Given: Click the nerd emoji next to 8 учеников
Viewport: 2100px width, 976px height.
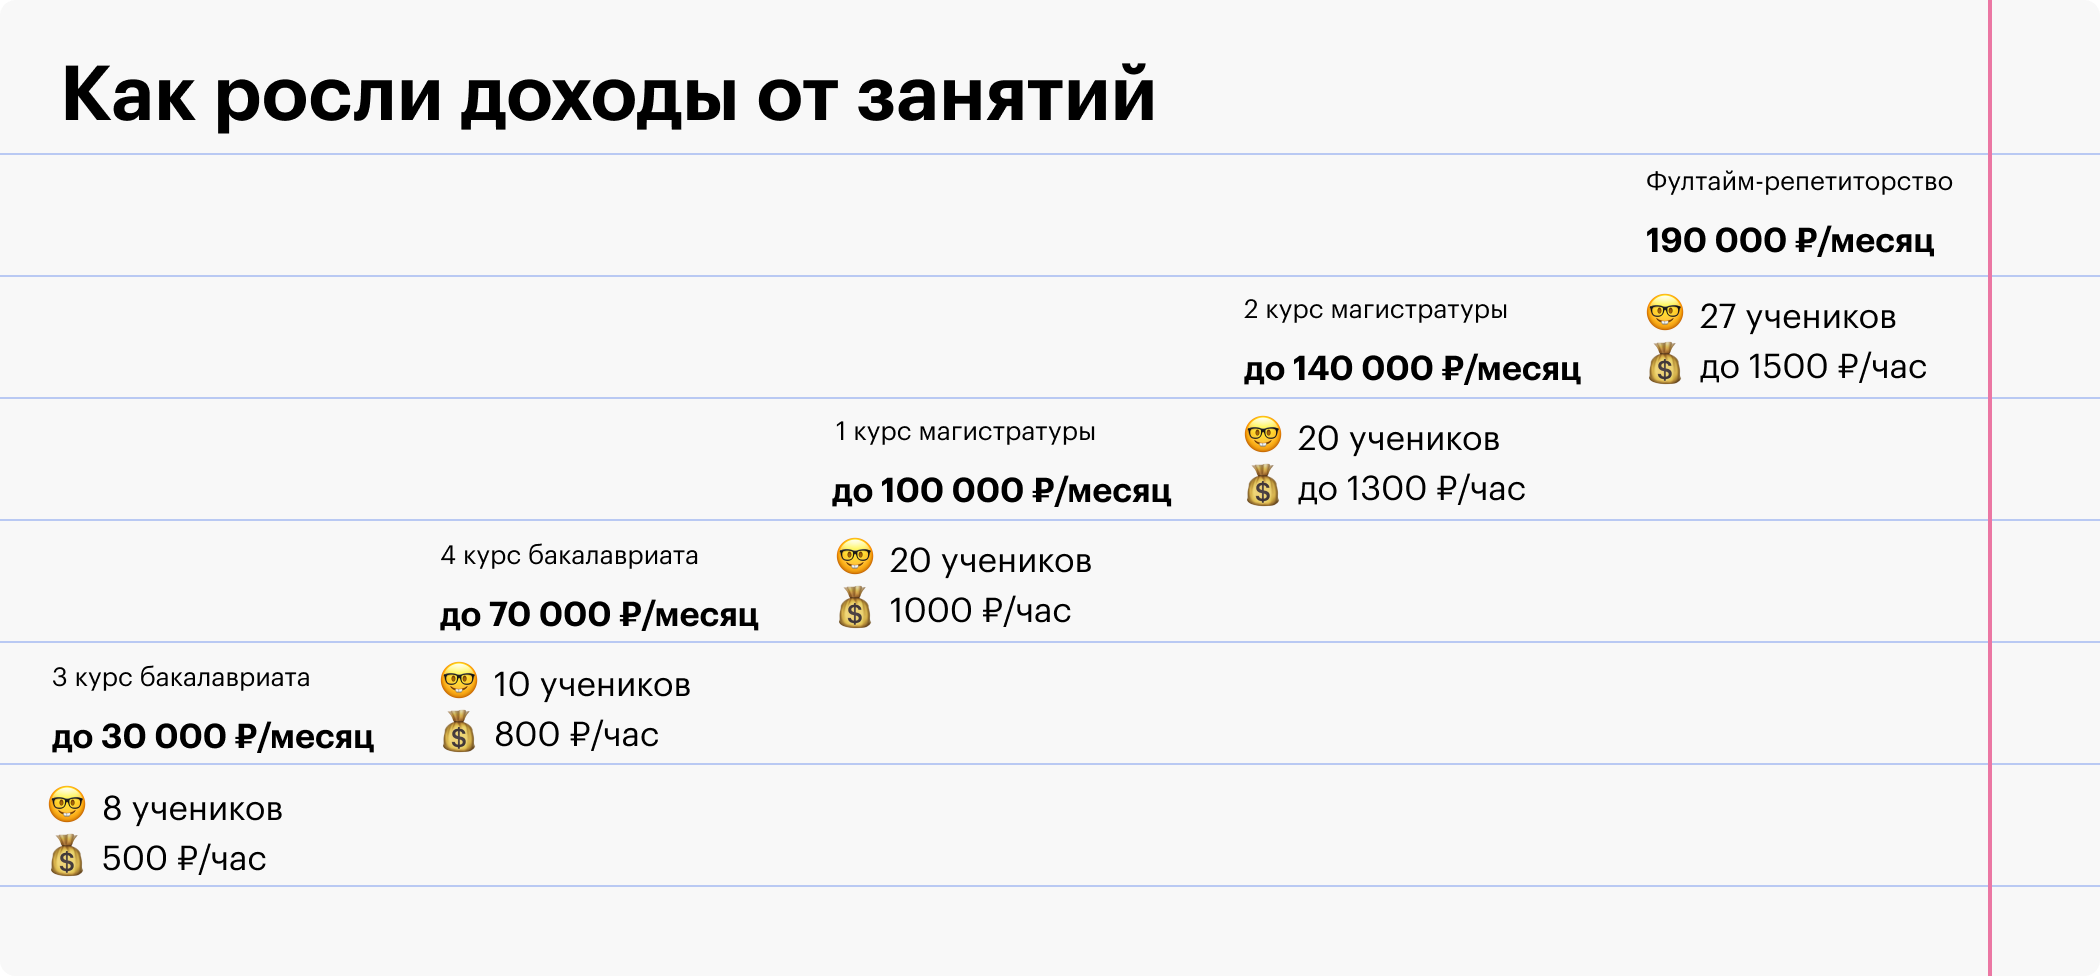Looking at the screenshot, I should tap(67, 805).
